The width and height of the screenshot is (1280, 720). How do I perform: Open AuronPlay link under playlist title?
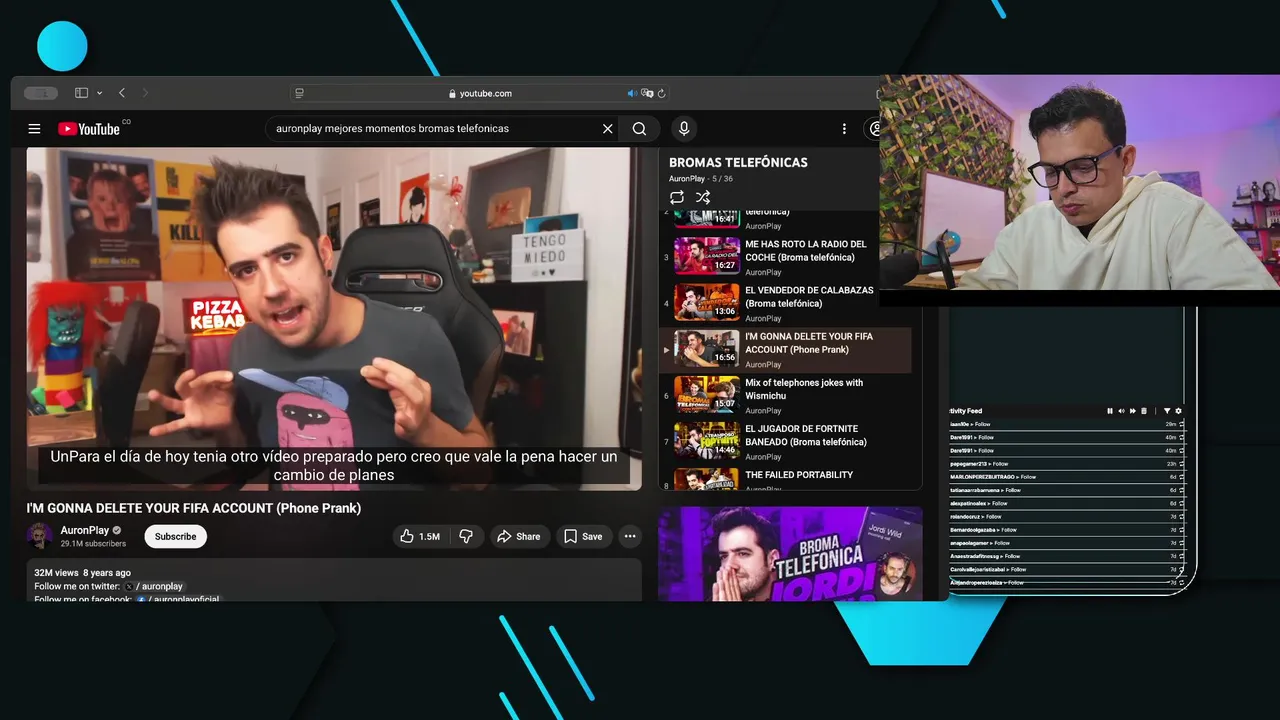pos(687,179)
